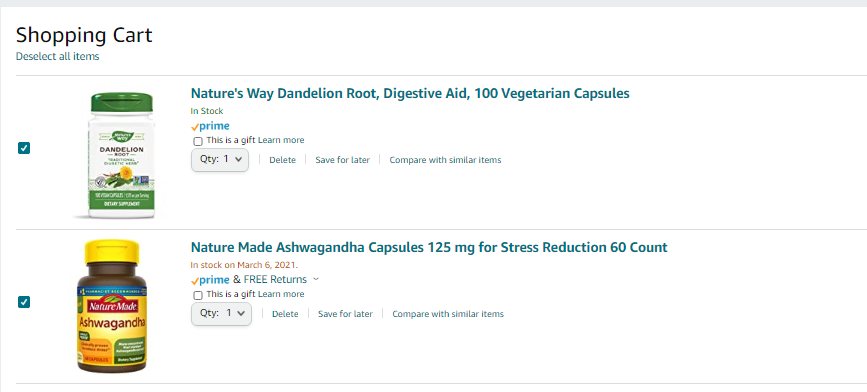Save Ashwagandha Capsules for later
Viewport: 867px width, 392px height.
coord(345,314)
